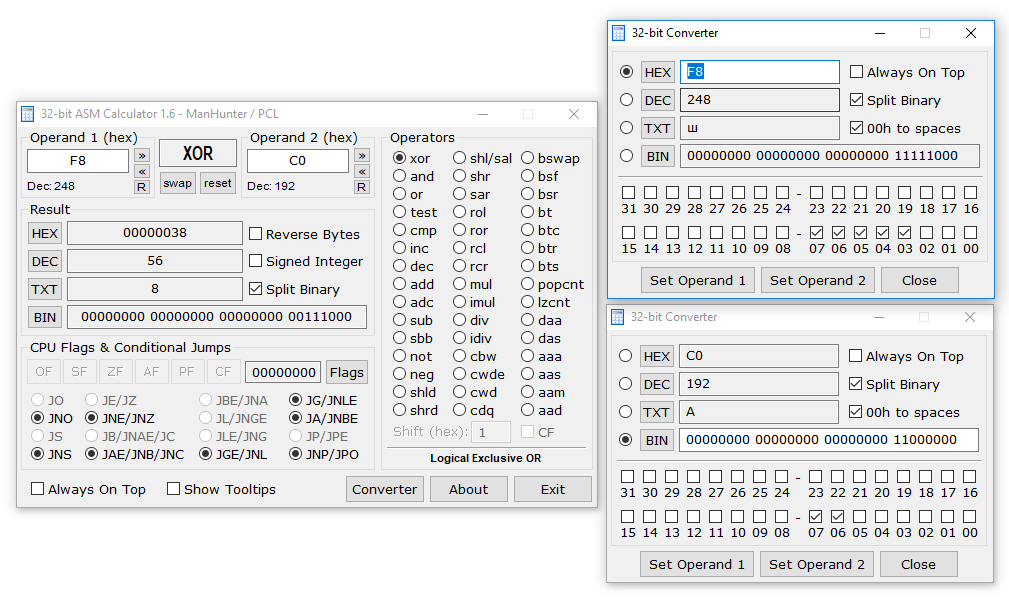Select the DEC radio button in top converter

tap(627, 100)
